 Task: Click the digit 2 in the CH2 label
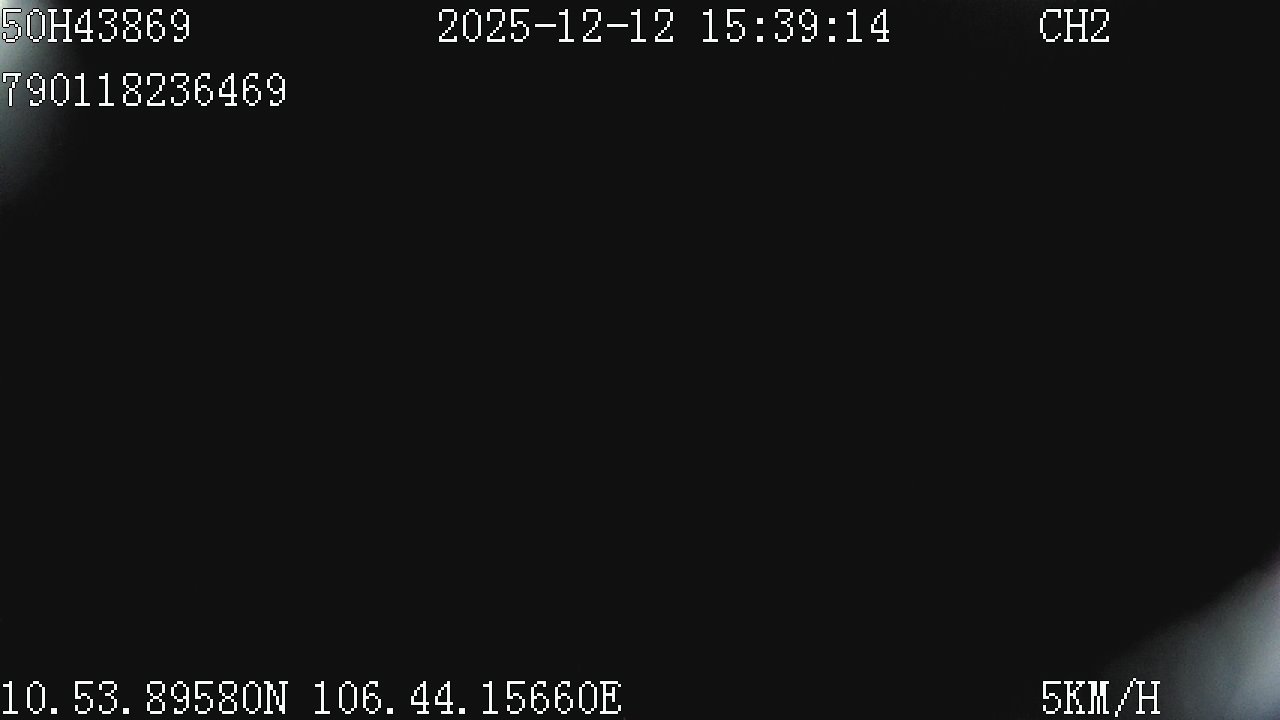(1099, 27)
